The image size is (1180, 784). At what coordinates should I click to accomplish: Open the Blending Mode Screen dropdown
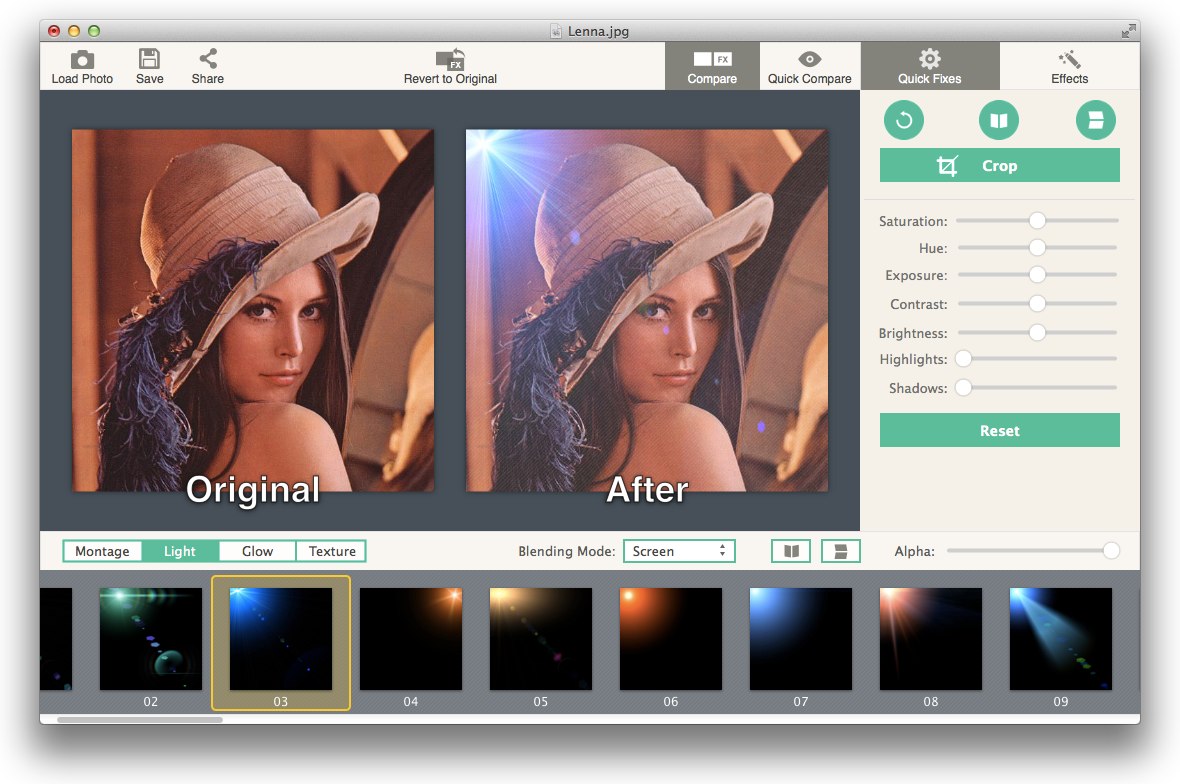[x=679, y=552]
